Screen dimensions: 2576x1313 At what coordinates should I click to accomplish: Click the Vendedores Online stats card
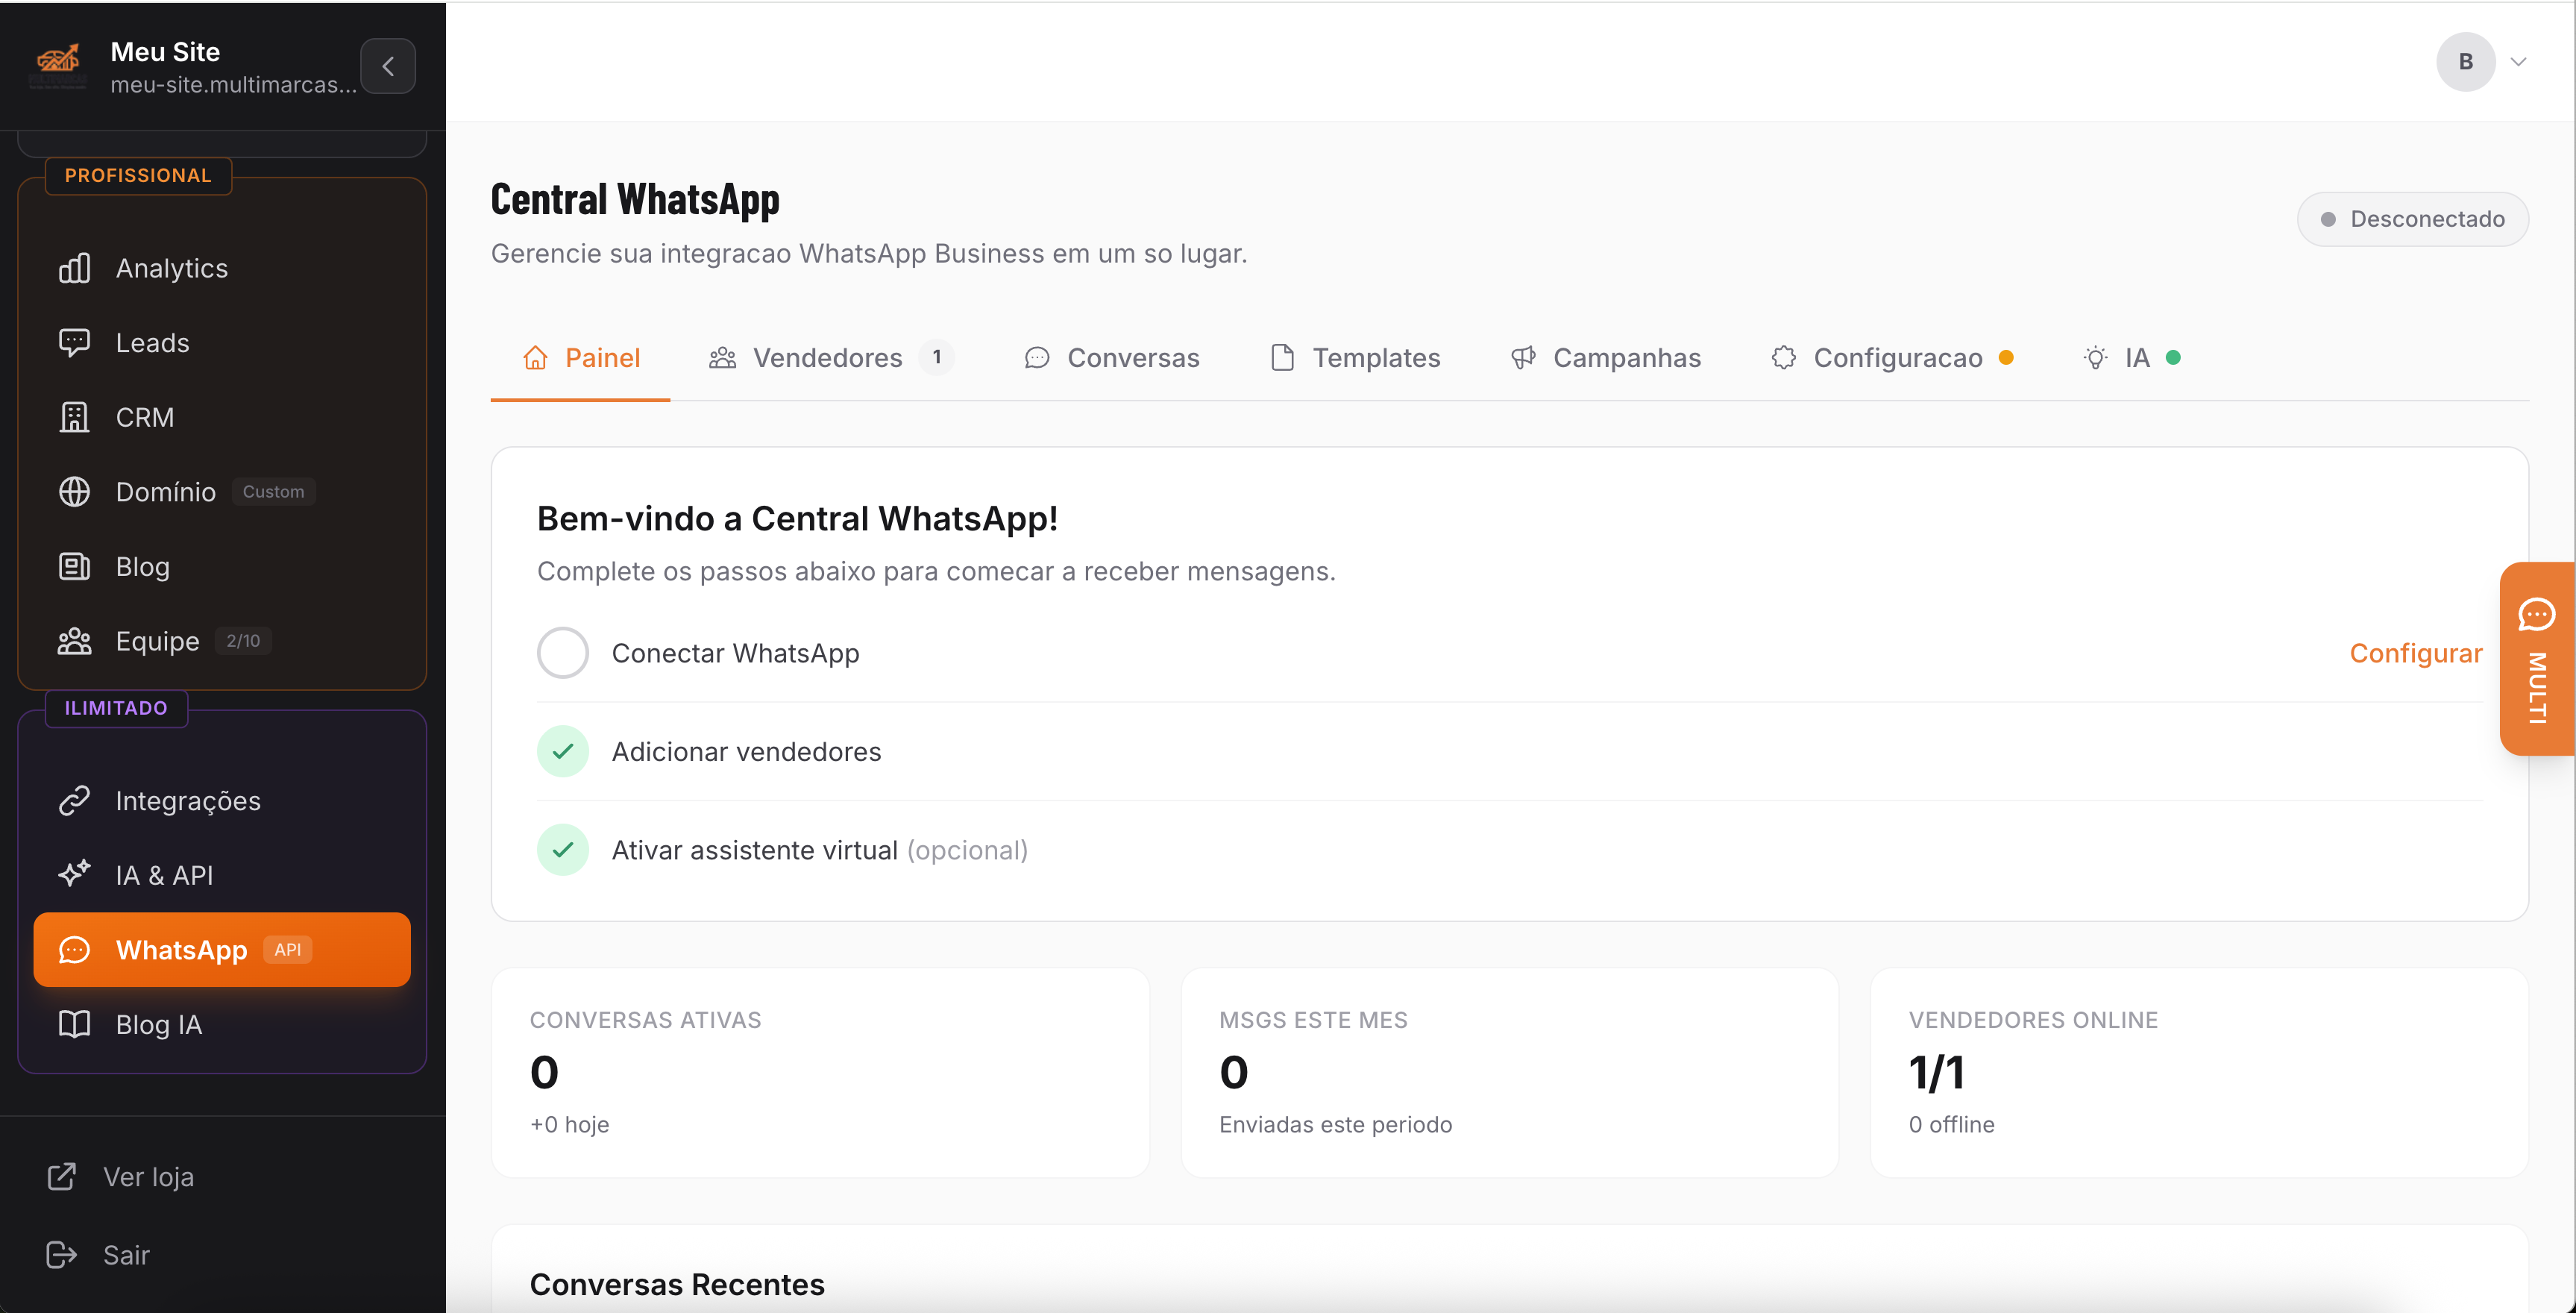[2199, 1072]
